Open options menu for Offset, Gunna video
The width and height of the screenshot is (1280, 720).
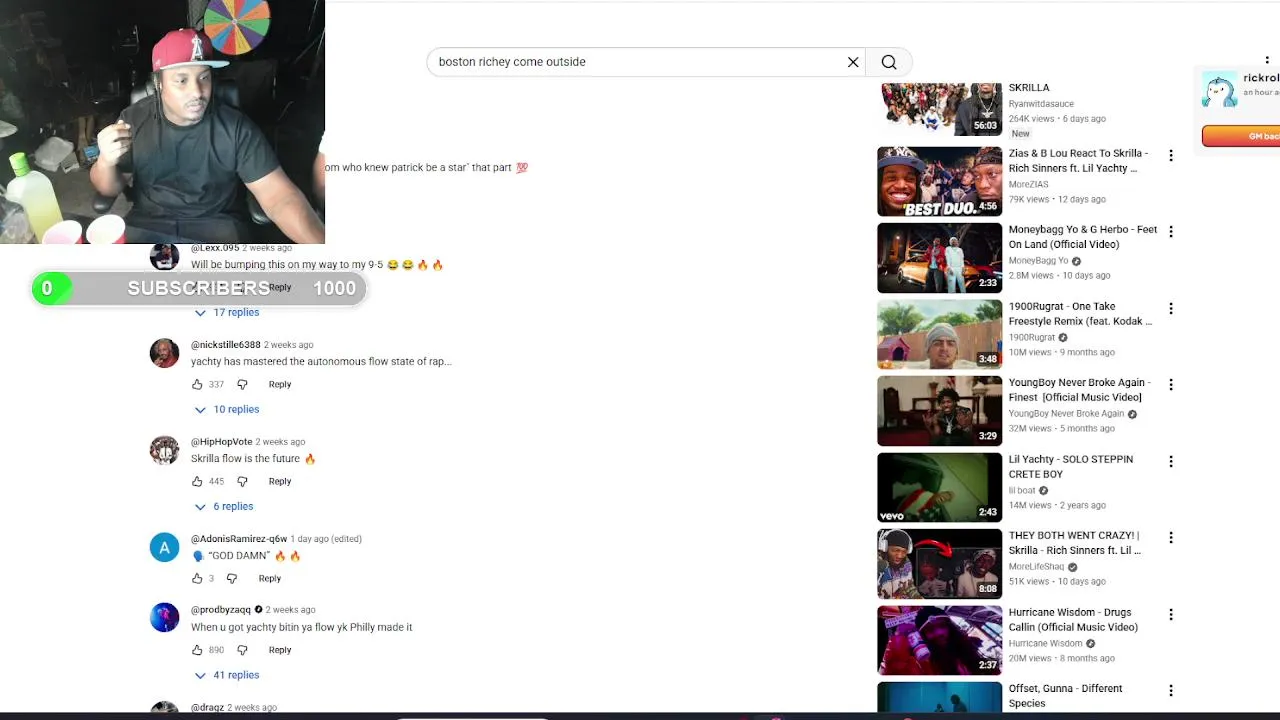click(x=1171, y=690)
